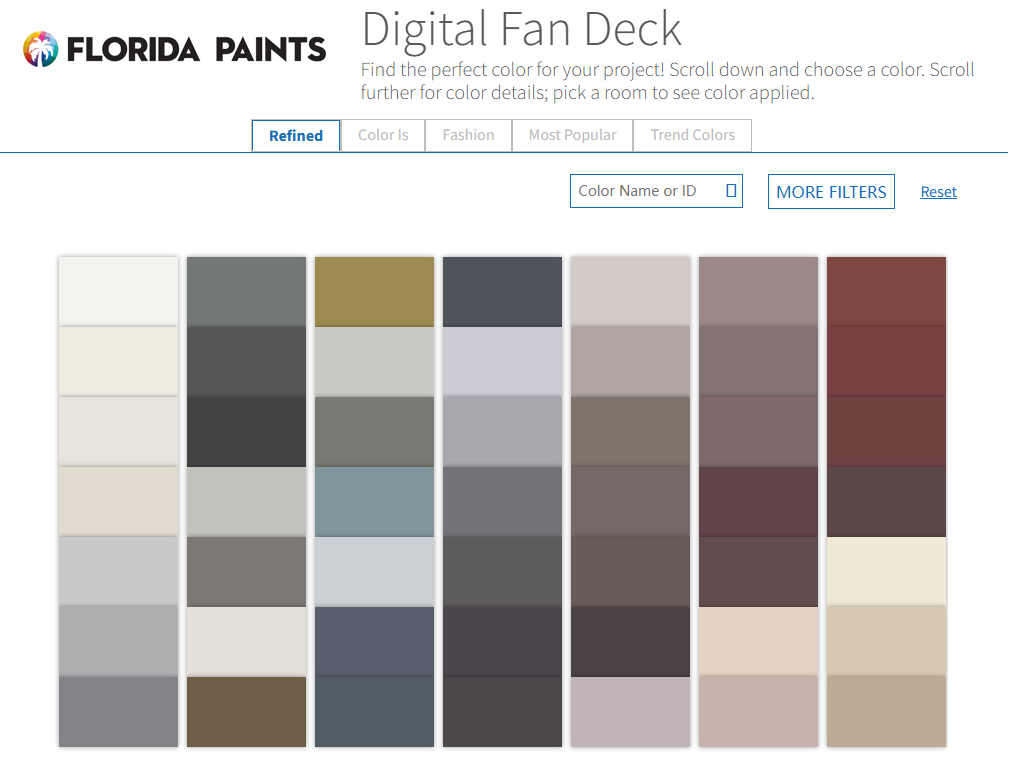Pick the olive gold swatch in top row
Image resolution: width=1022 pixels, height=763 pixels.
pyautogui.click(x=374, y=291)
